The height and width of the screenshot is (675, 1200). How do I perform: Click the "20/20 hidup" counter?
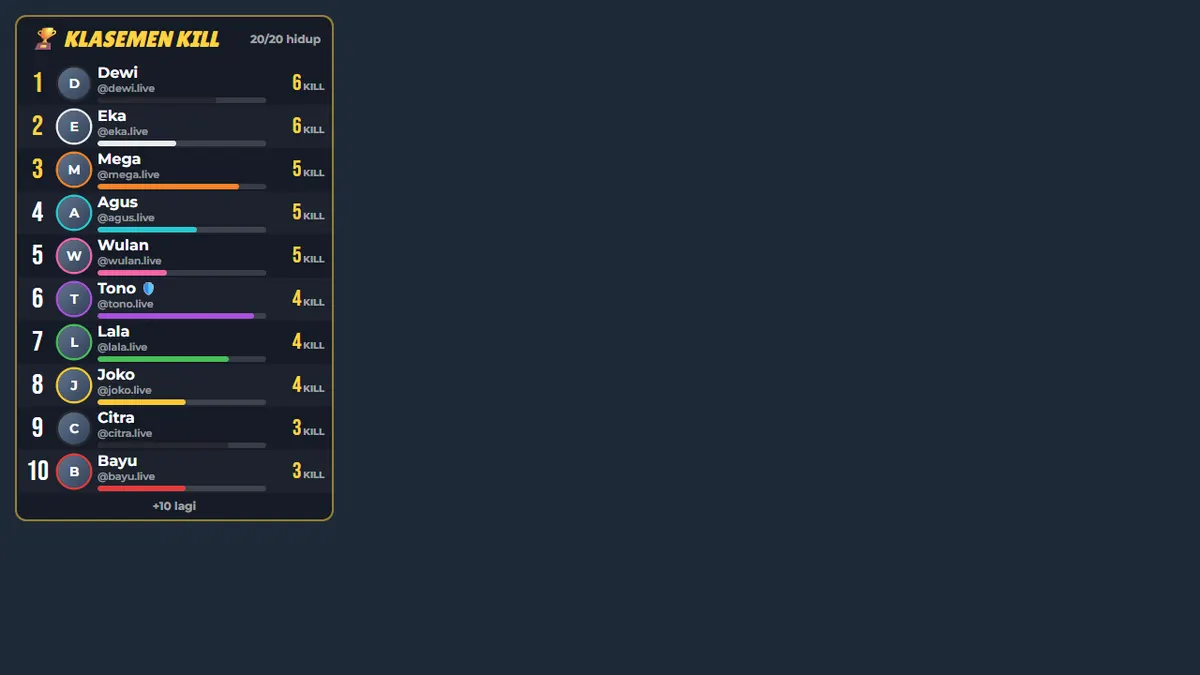pos(285,39)
